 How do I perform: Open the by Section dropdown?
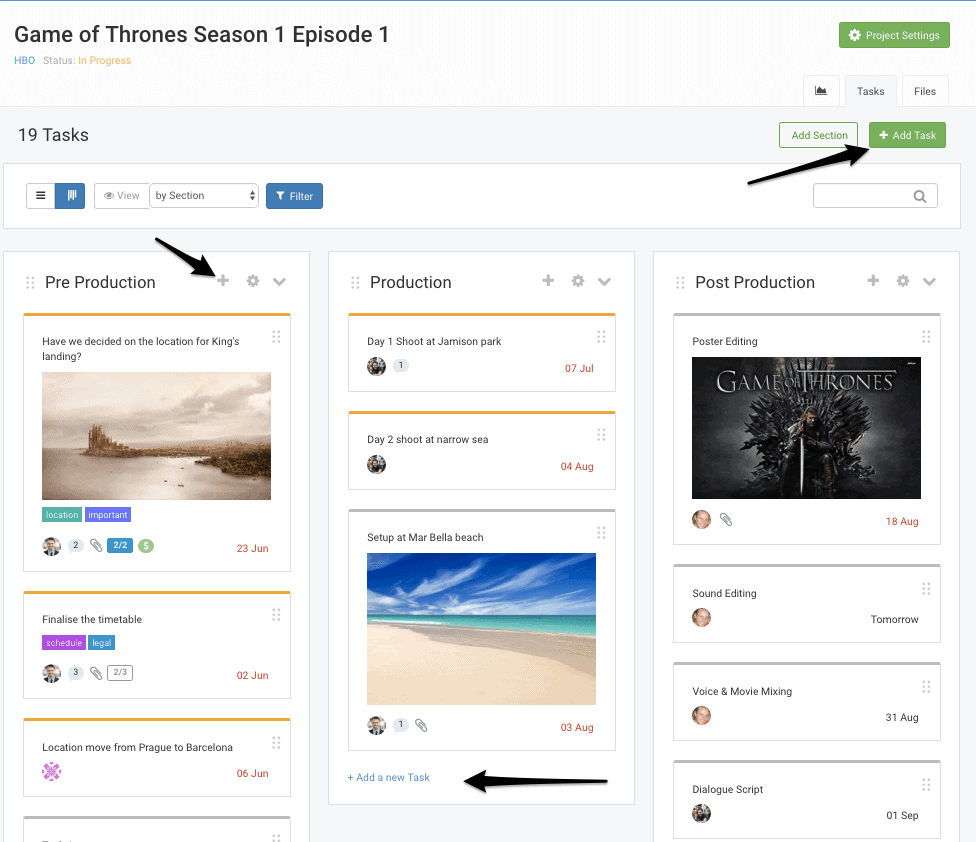tap(204, 195)
